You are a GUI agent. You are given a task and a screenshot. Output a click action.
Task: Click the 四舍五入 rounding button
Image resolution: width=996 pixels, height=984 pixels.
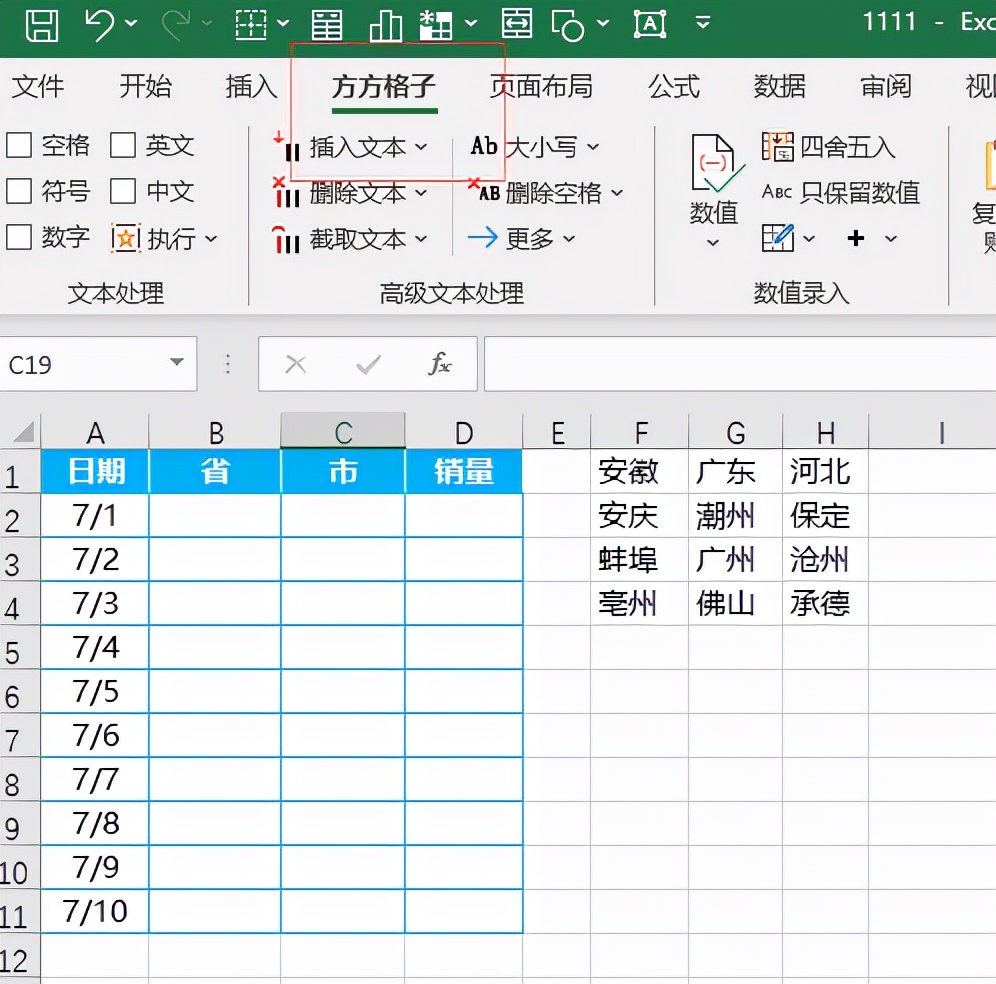click(828, 147)
